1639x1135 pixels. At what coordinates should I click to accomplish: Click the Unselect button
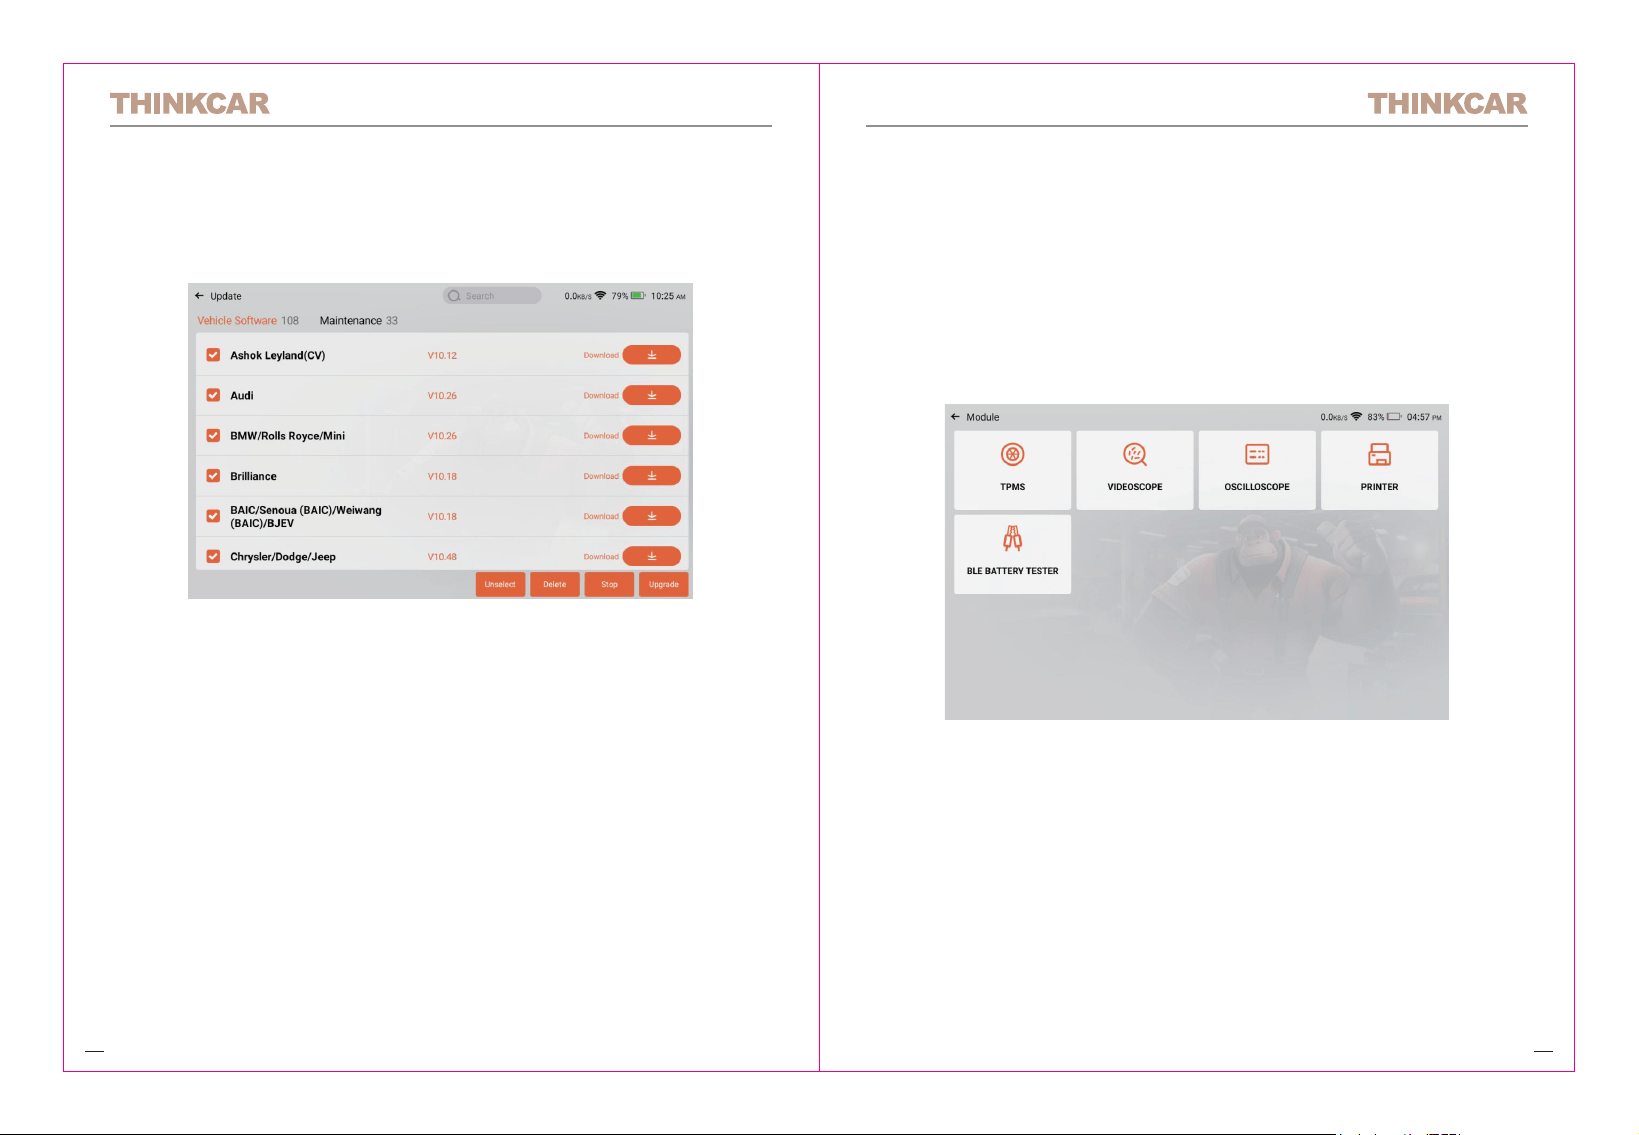tap(500, 584)
